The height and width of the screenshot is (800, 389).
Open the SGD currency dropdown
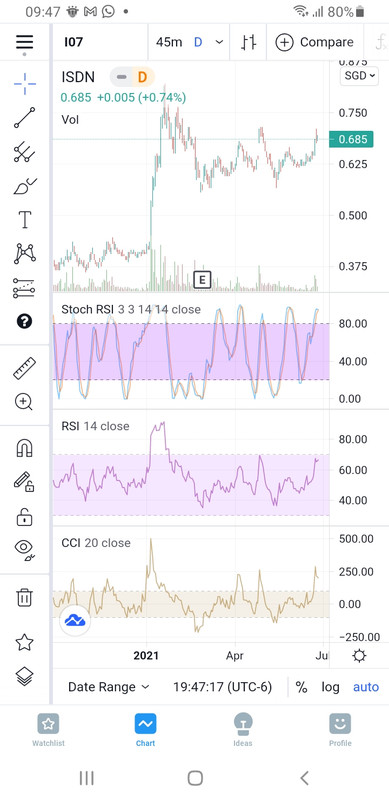point(359,76)
